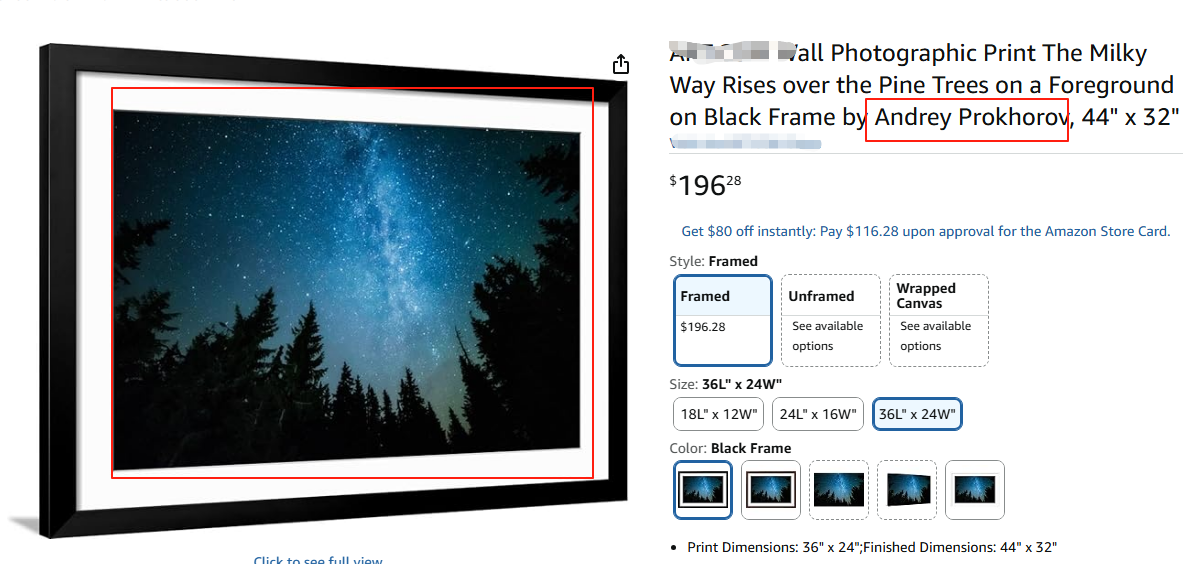Select the angled wrapped canvas swatch
The width and height of the screenshot is (1203, 564).
tap(907, 489)
